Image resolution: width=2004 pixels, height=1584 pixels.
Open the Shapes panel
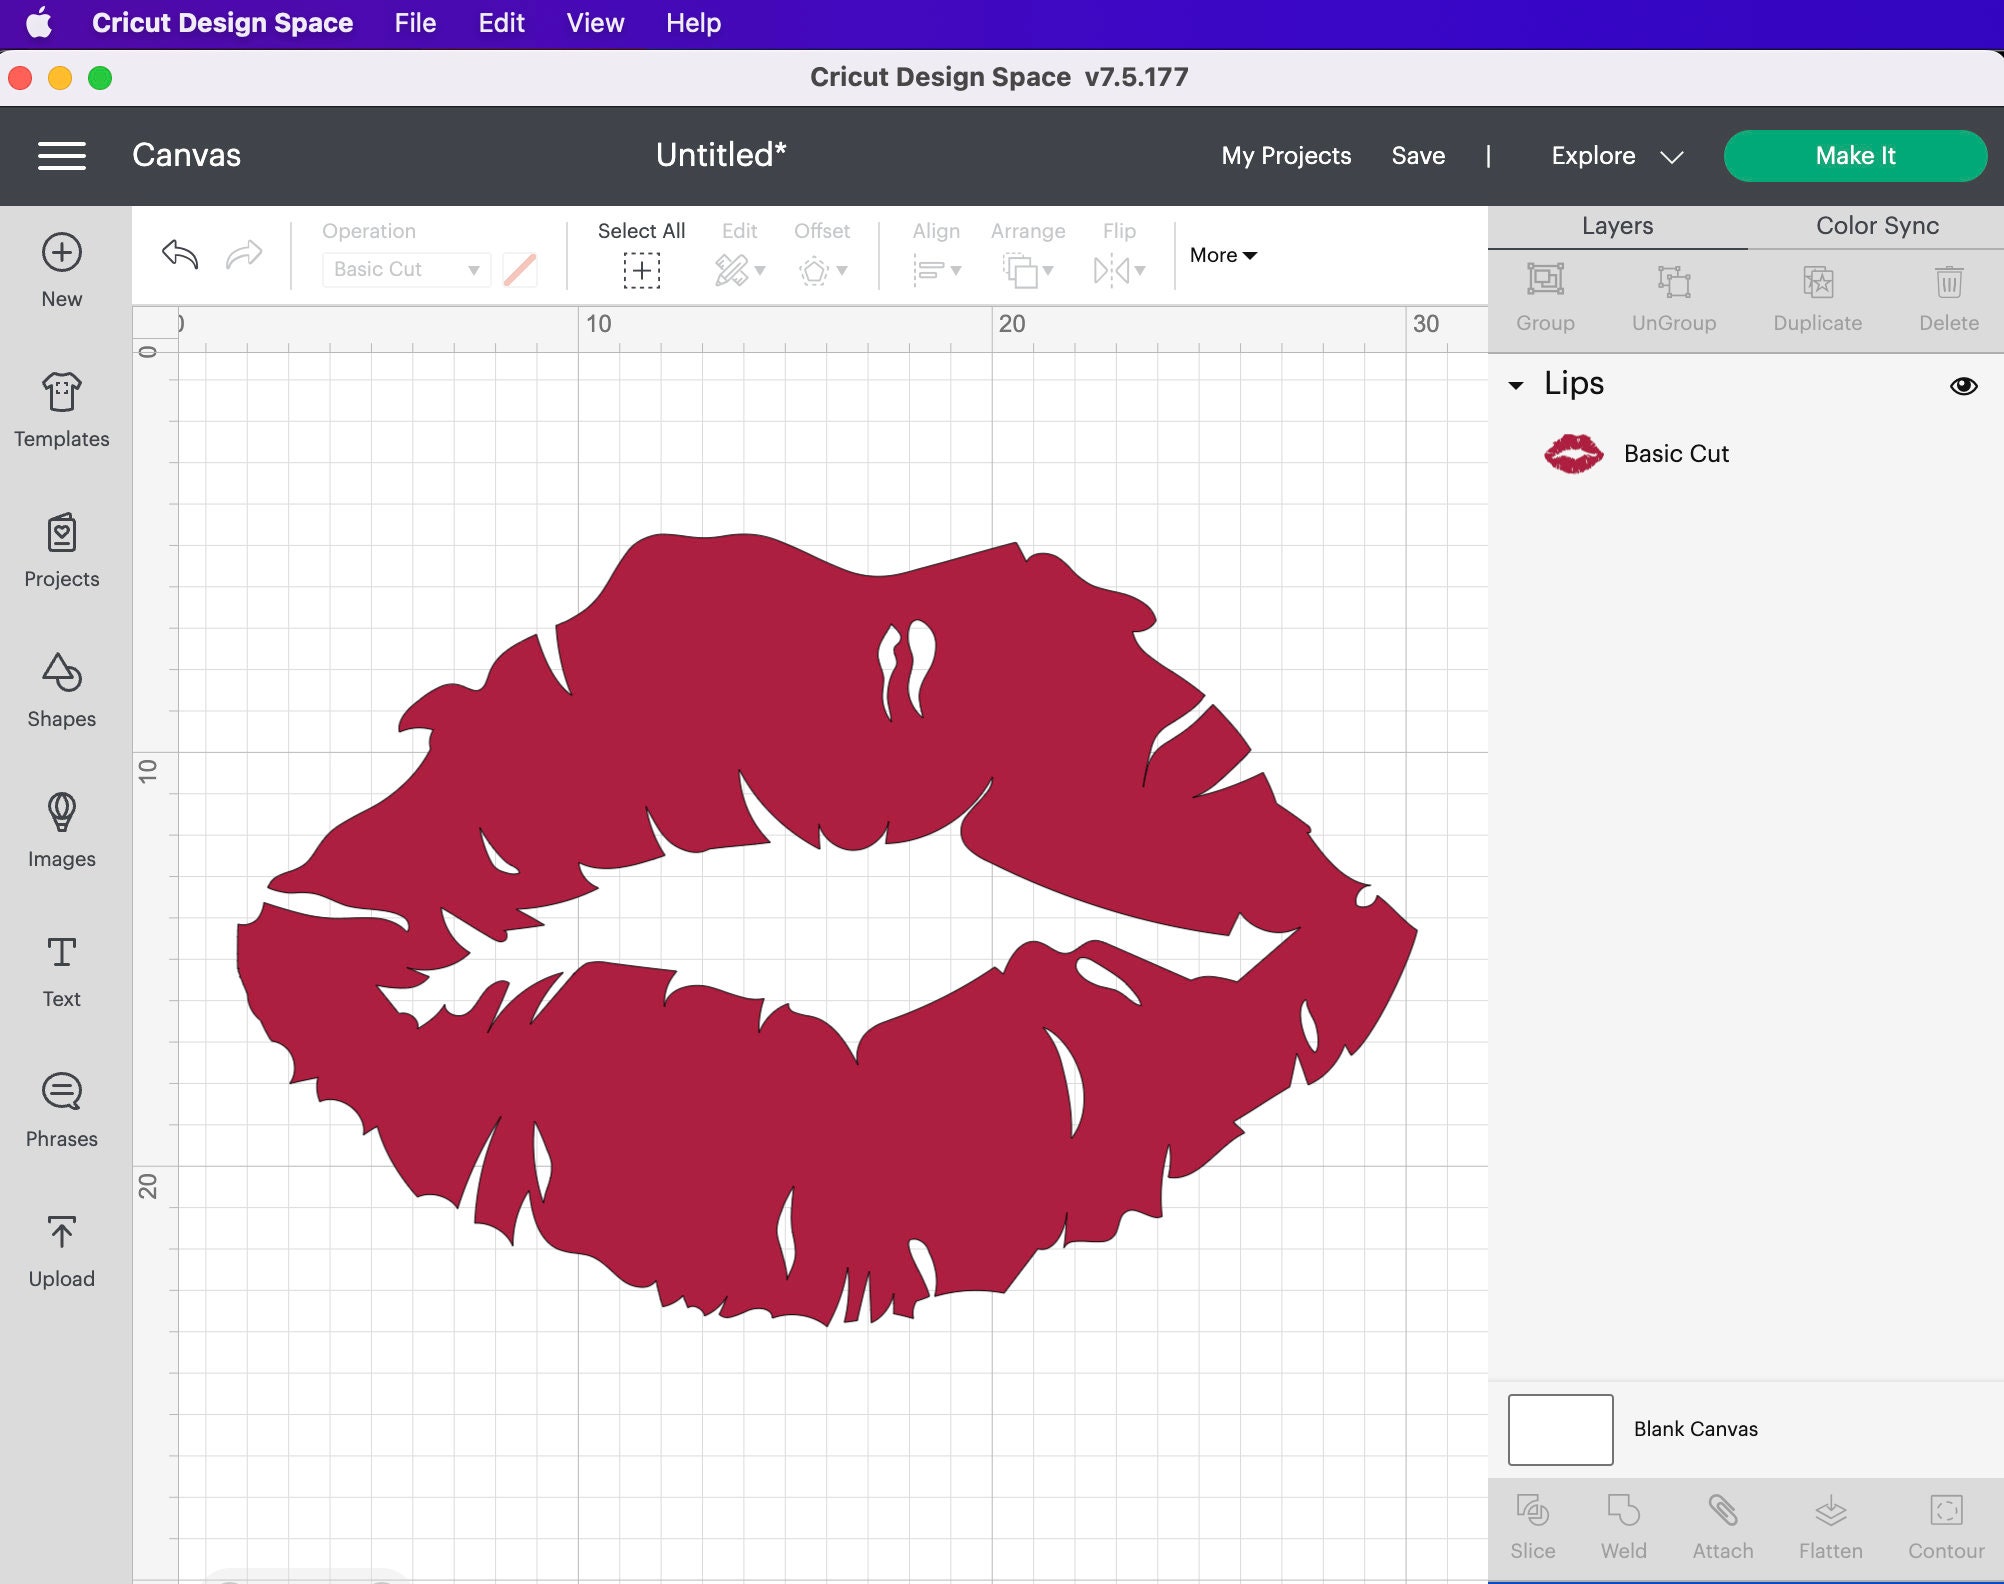61,690
